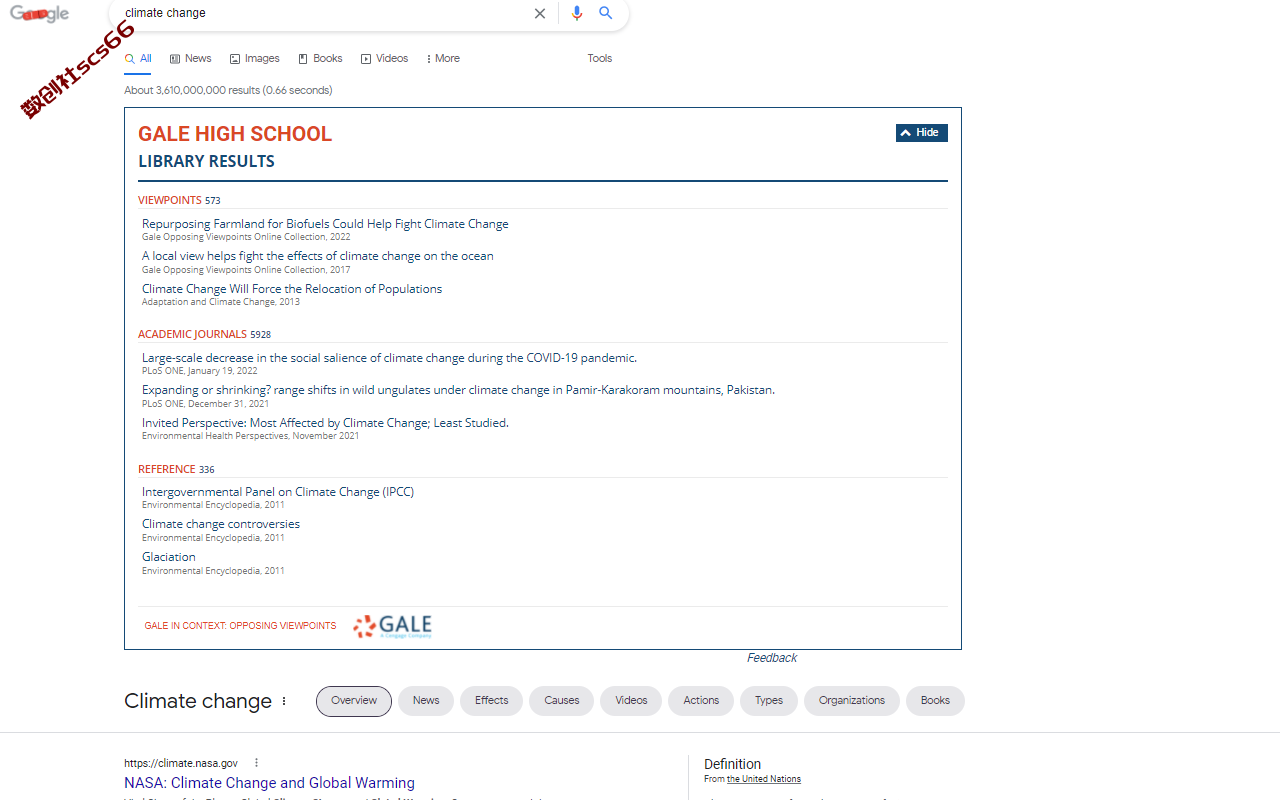Open the United Nations definition source link
Screen dimensions: 1280x800
(764, 779)
